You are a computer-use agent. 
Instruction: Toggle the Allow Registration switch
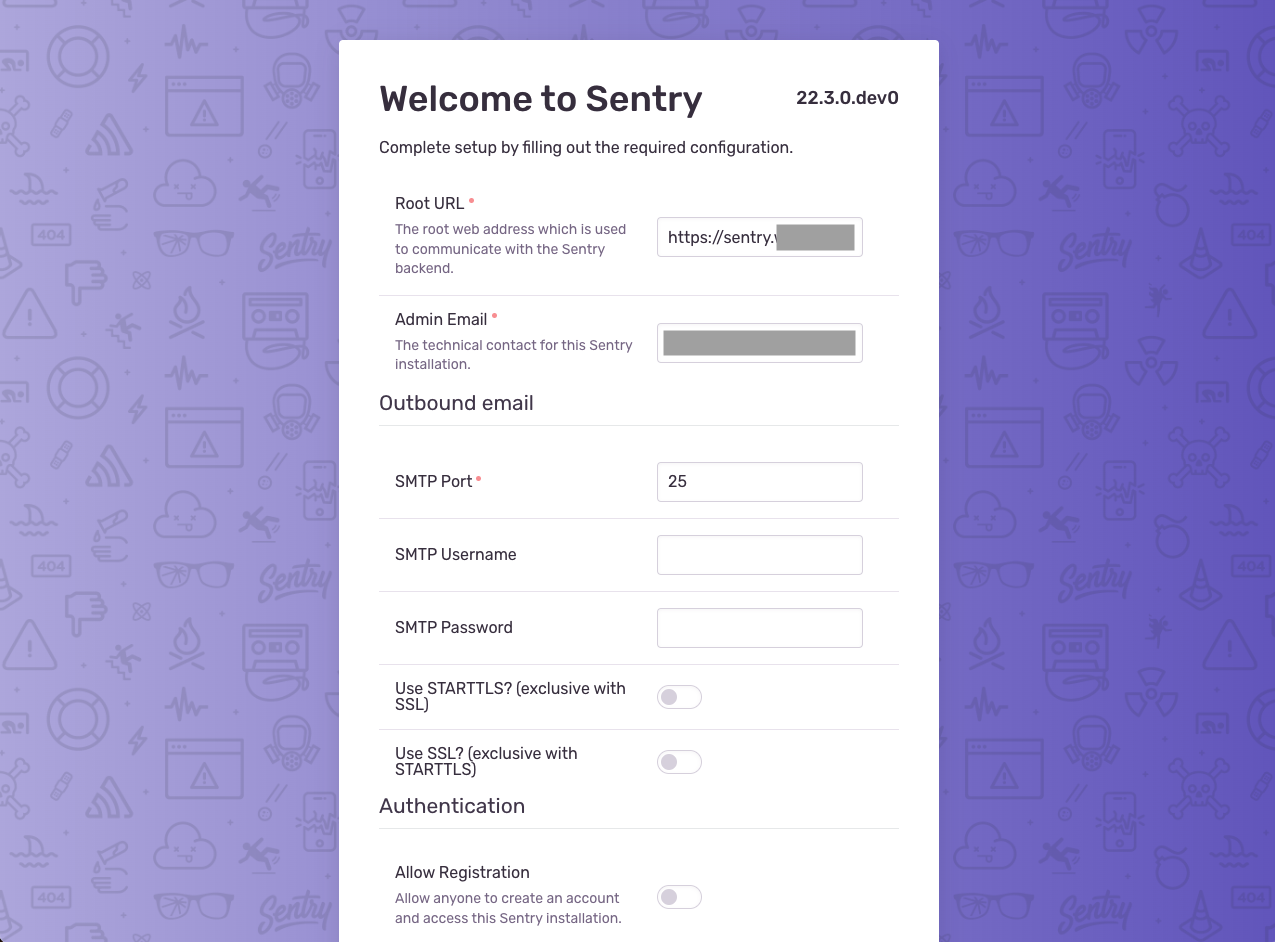tap(679, 897)
